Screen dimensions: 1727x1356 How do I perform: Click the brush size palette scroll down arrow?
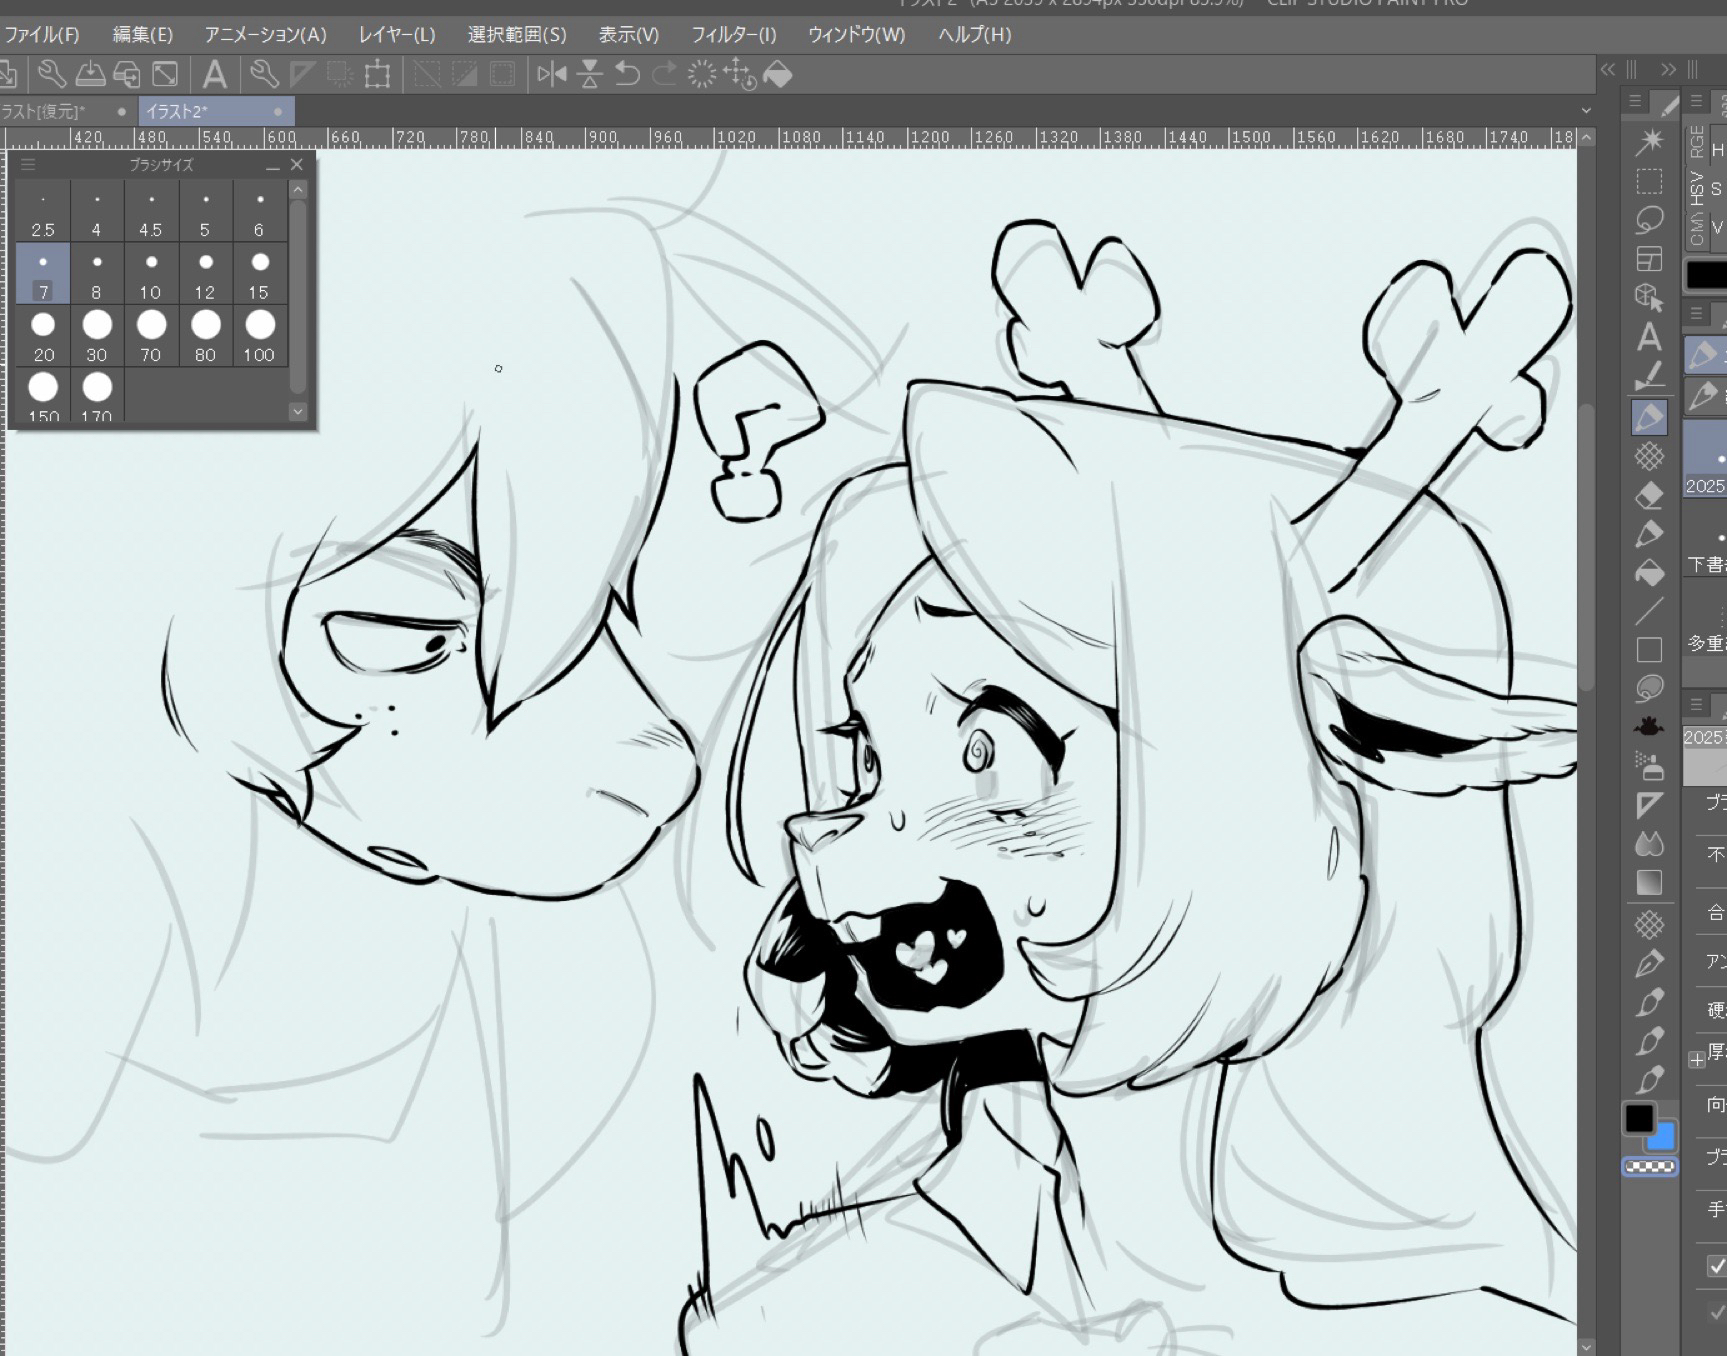click(x=297, y=411)
